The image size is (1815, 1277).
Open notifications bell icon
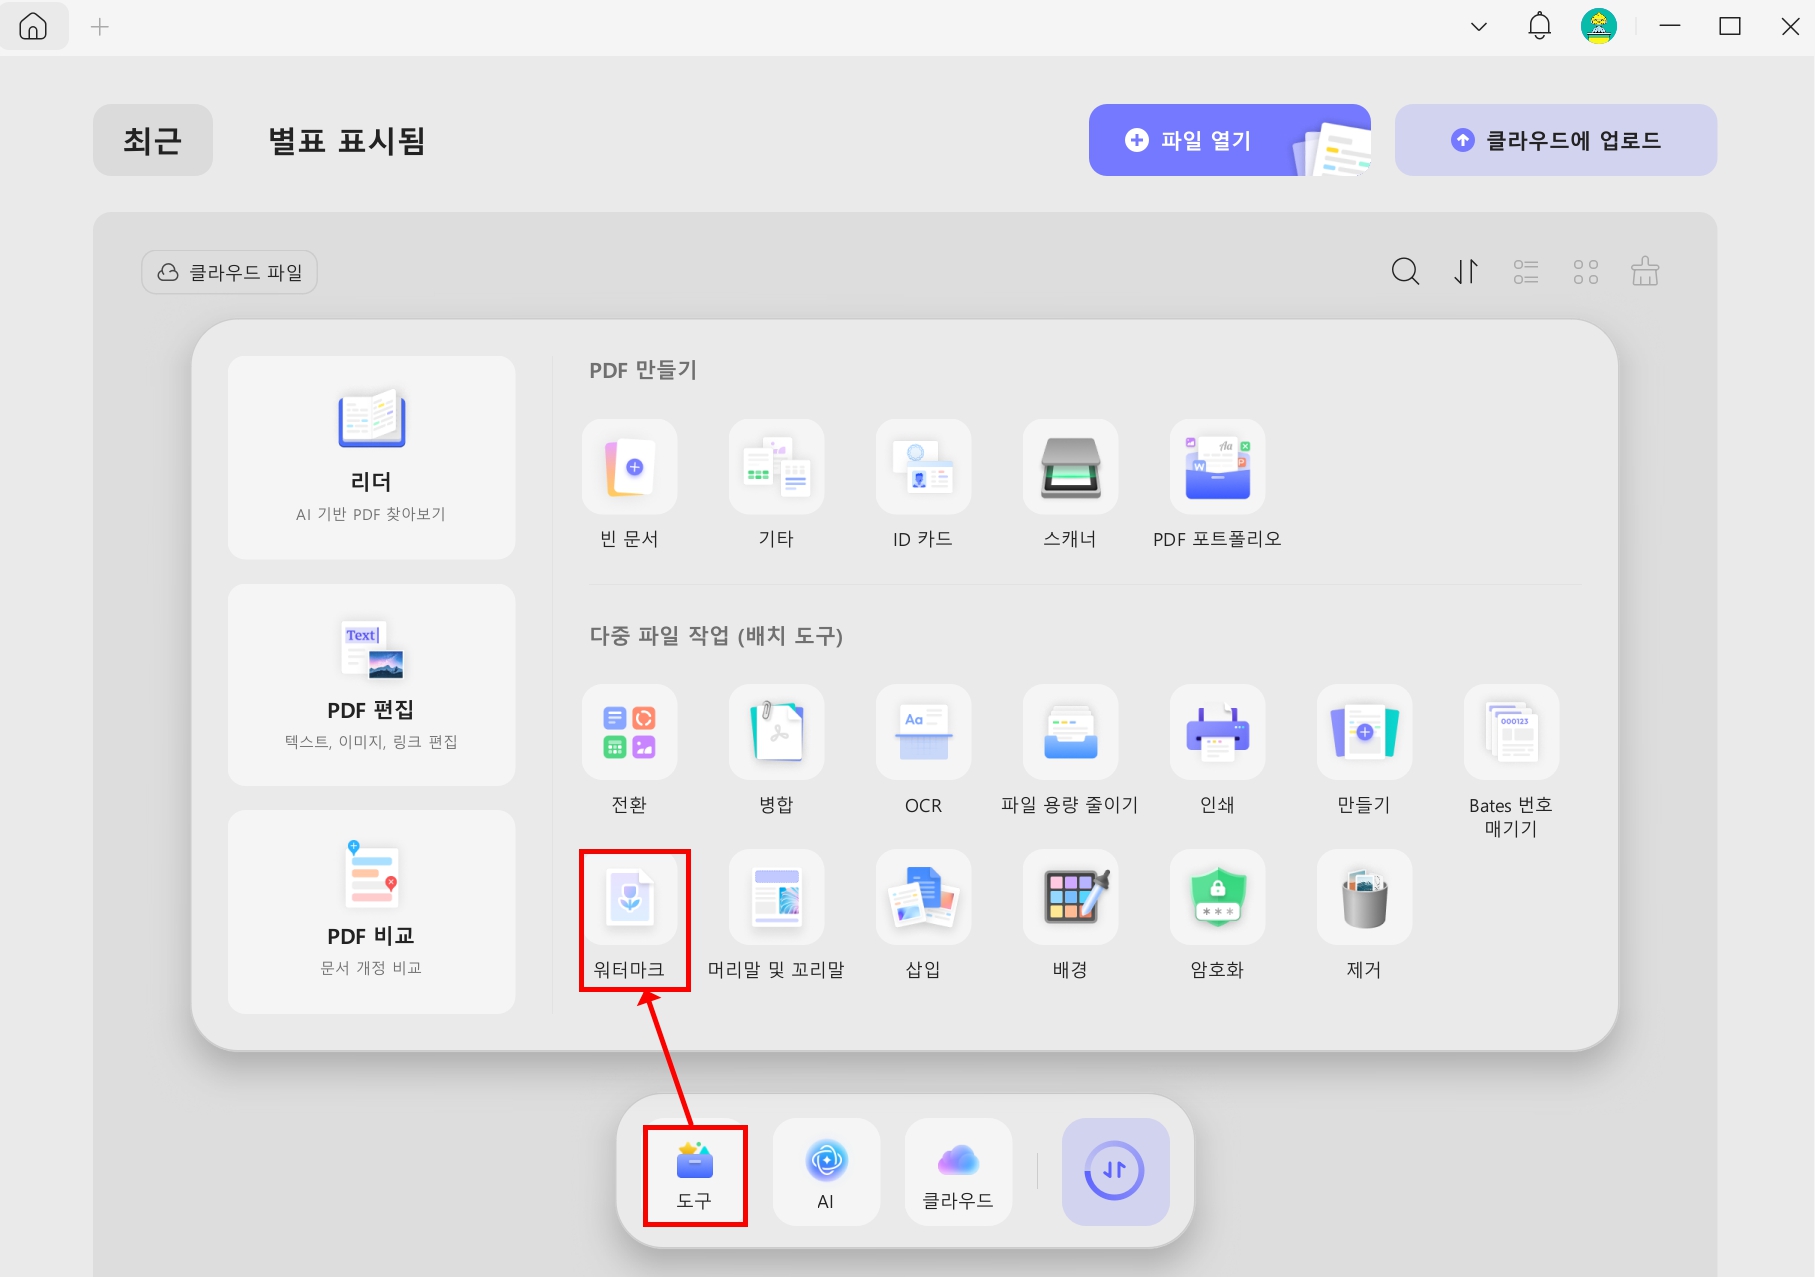tap(1539, 26)
